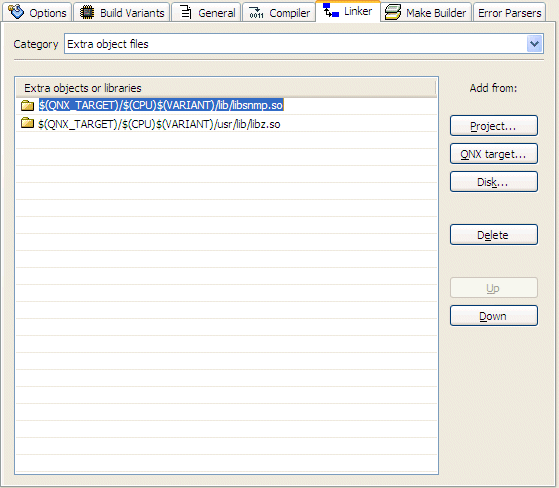
Task: Open the Build Variants tab
Action: [x=122, y=12]
